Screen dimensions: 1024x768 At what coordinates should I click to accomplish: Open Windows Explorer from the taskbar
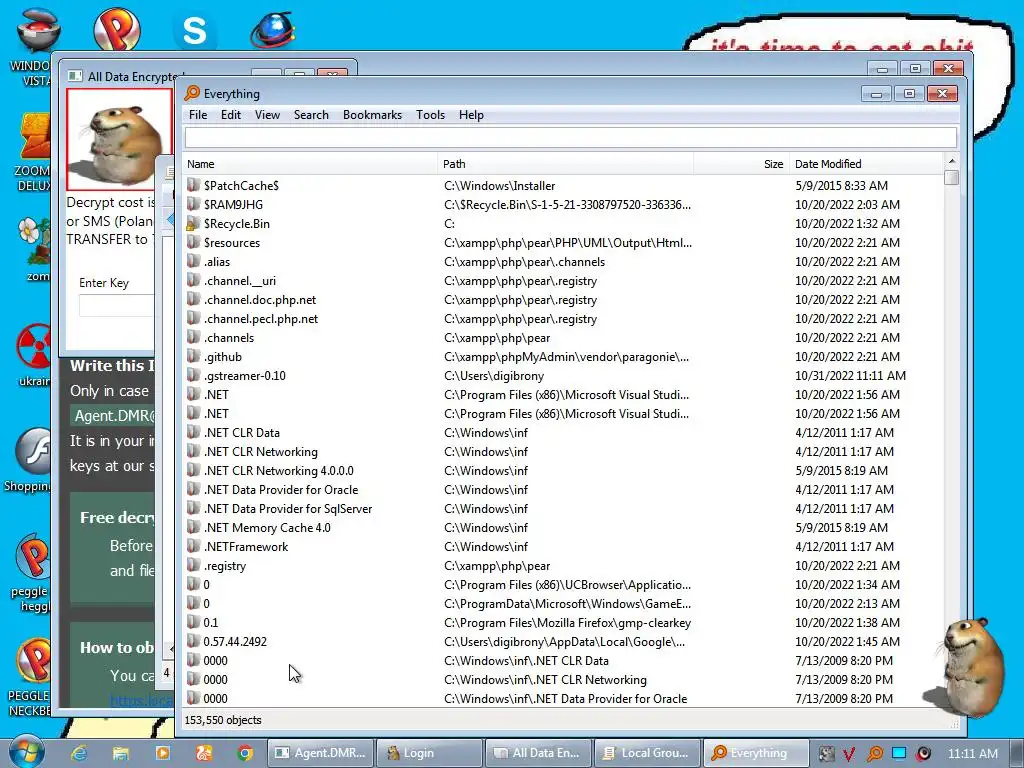click(120, 753)
